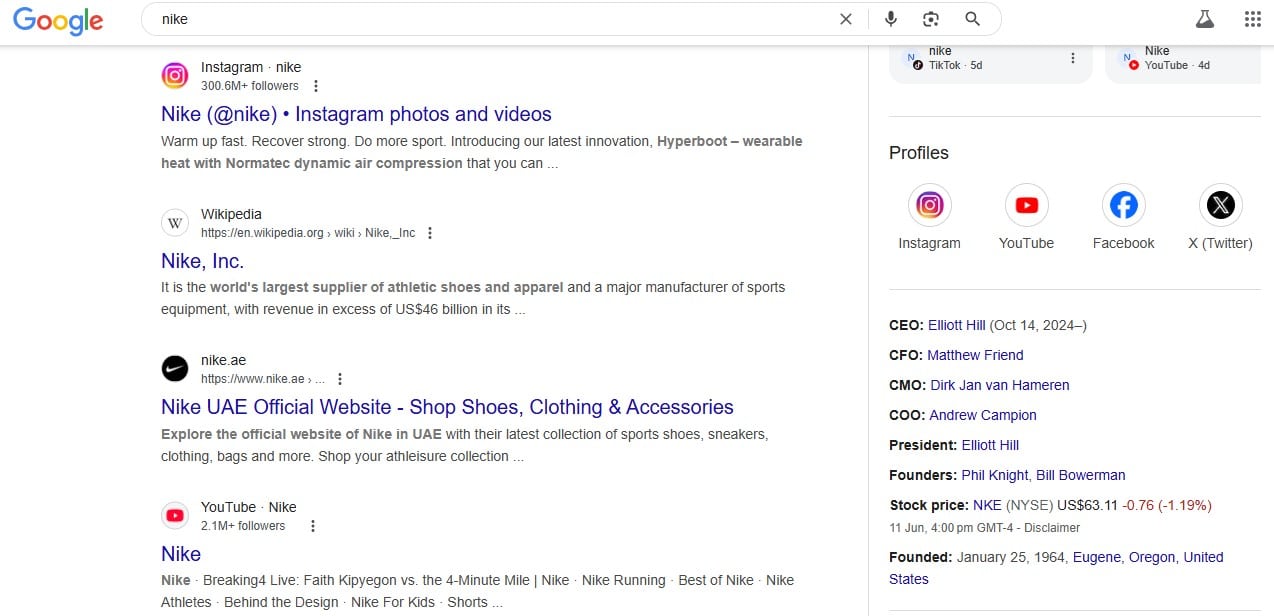The height and width of the screenshot is (616, 1274).
Task: Open Search Labs flask icon
Action: pos(1204,19)
